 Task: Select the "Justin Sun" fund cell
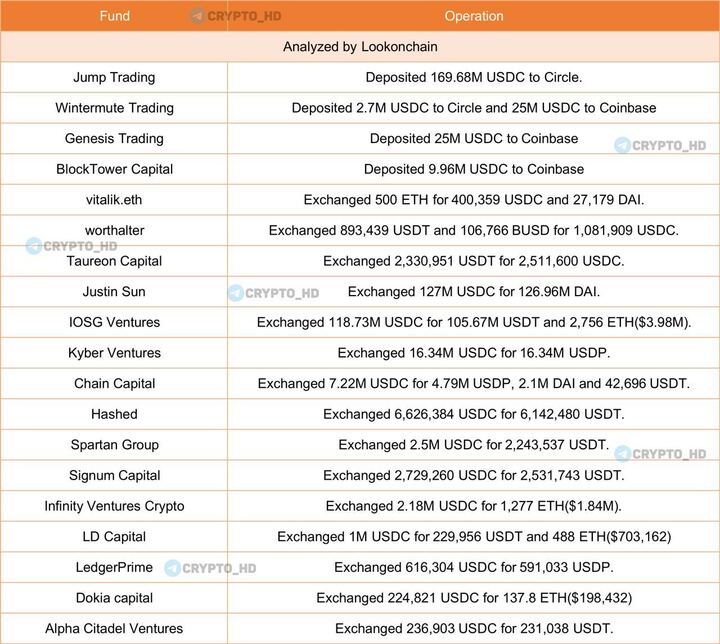(x=114, y=292)
